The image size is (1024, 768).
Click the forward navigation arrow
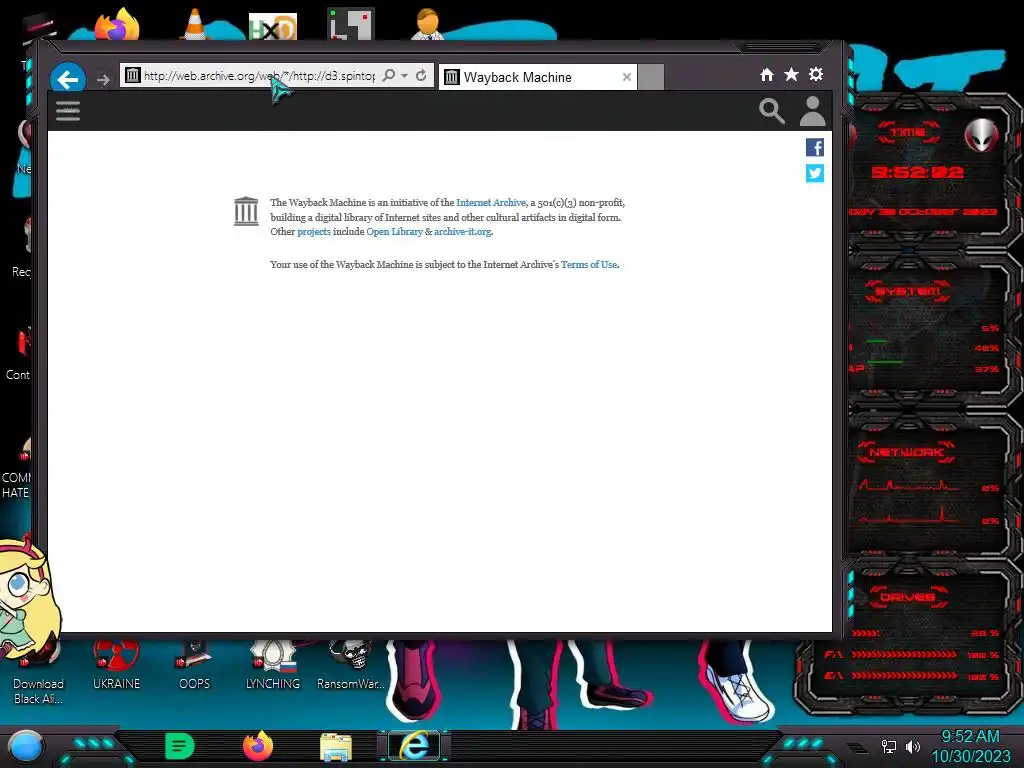[x=103, y=80]
